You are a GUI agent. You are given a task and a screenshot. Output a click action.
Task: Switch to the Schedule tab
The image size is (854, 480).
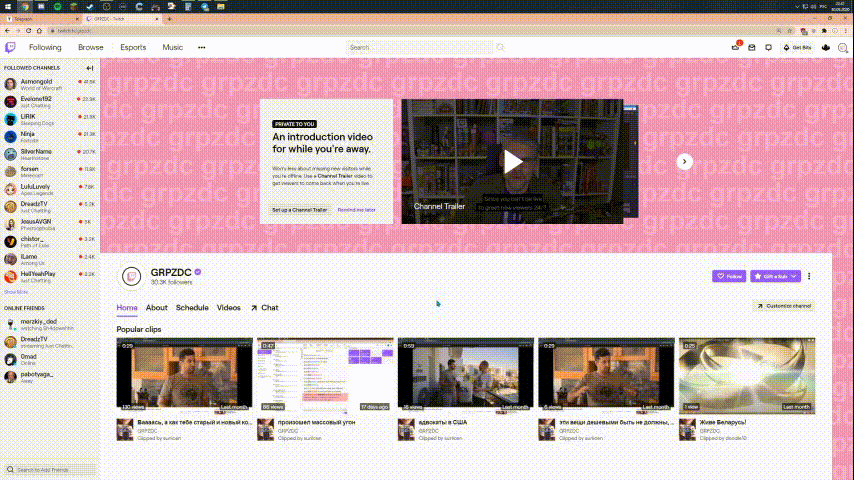click(192, 308)
